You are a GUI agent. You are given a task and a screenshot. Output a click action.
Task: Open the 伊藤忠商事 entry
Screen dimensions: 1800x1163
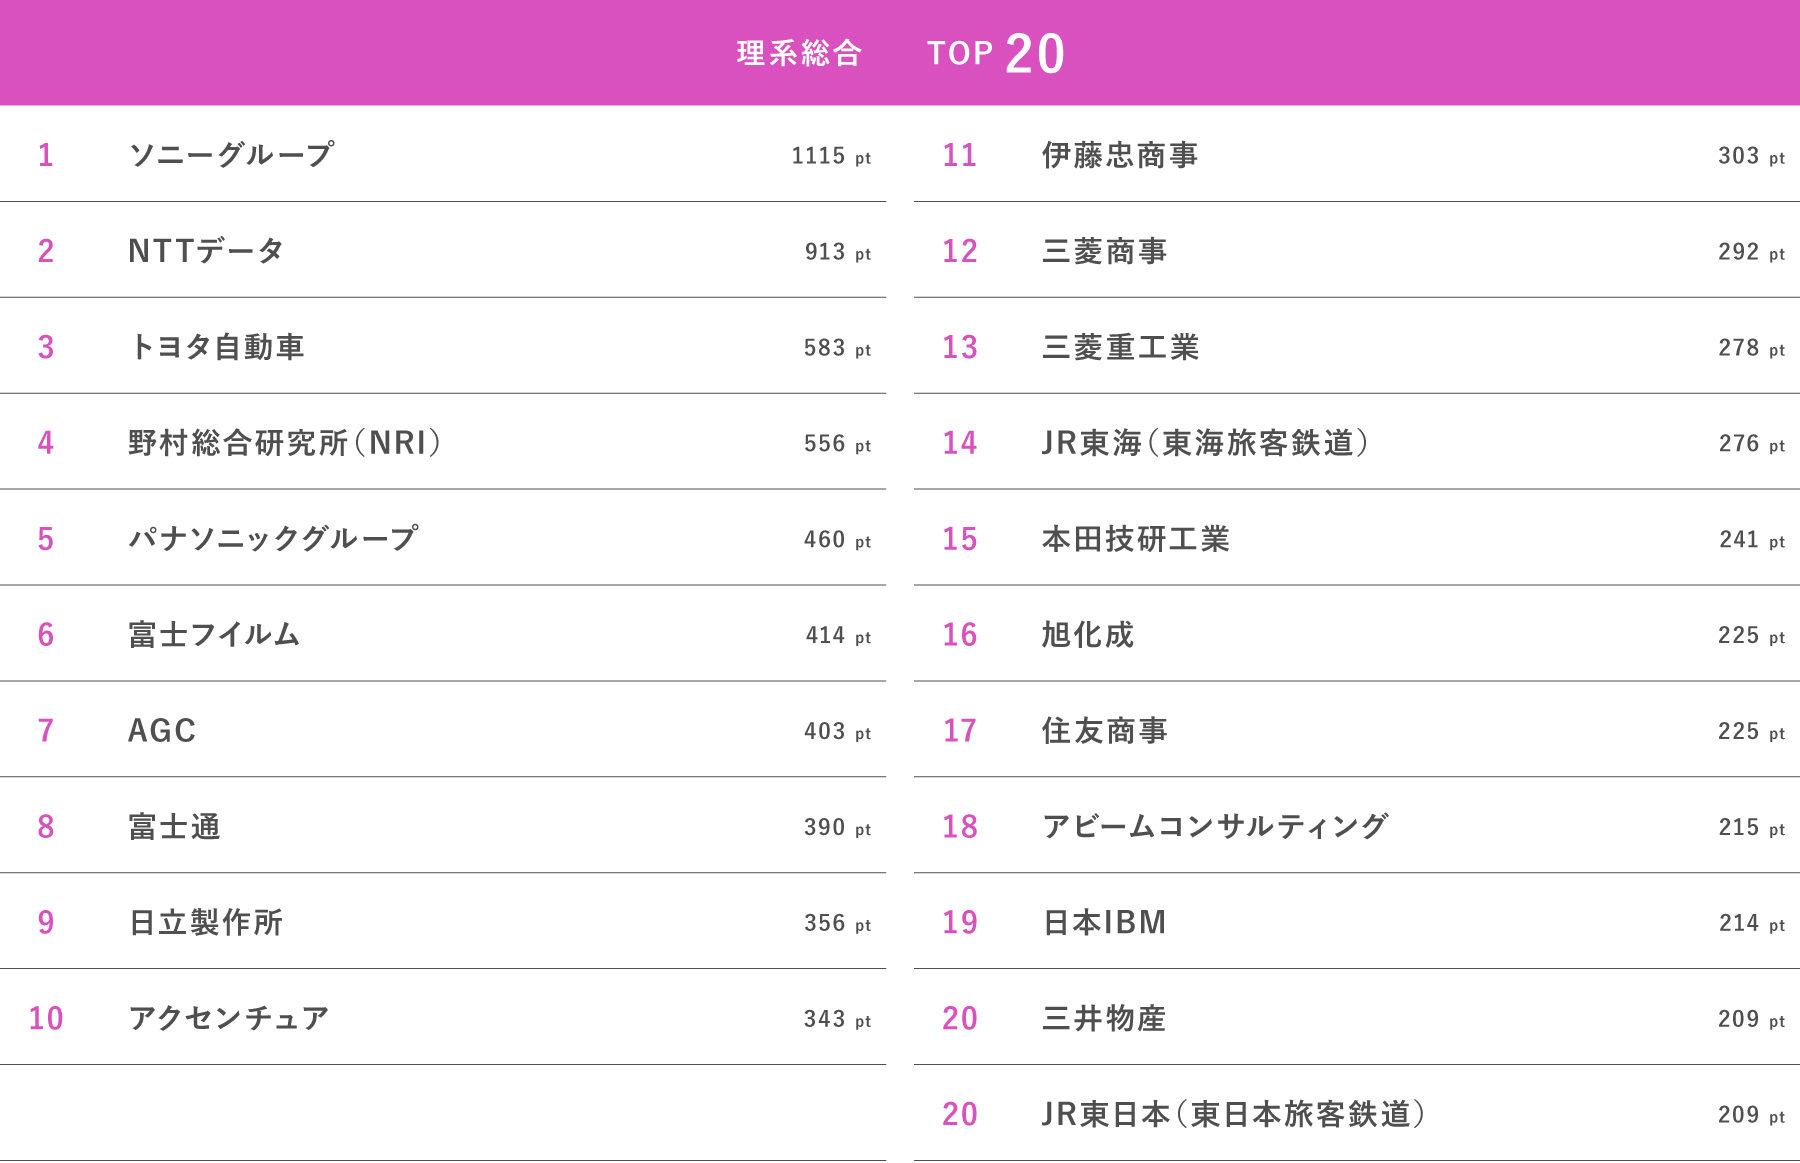(1120, 155)
